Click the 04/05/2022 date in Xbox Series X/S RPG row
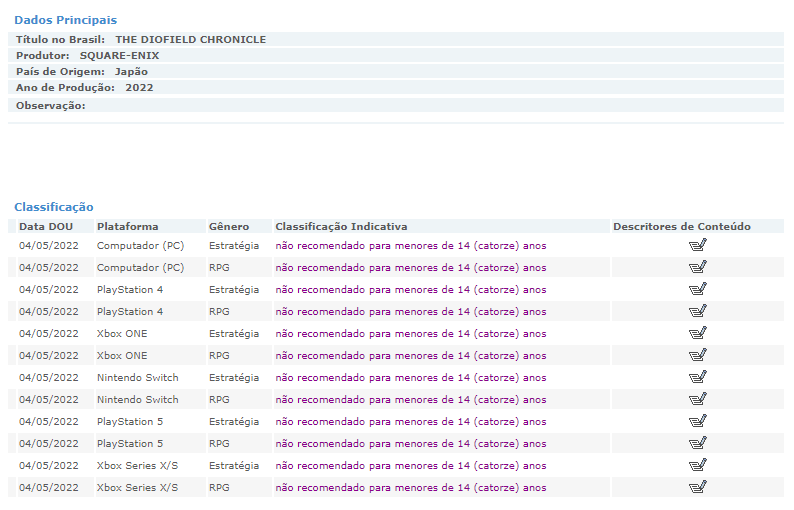This screenshot has height=510, width=794. click(x=49, y=488)
